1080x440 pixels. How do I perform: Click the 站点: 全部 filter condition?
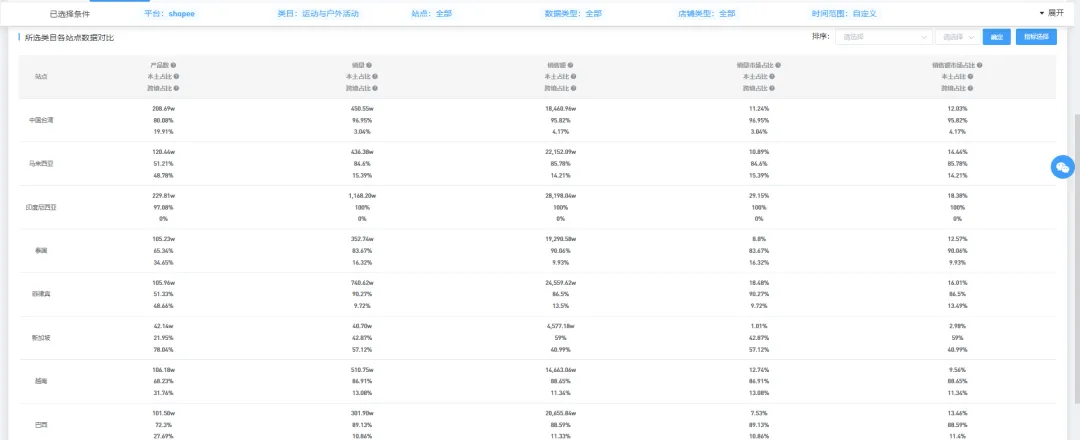click(434, 13)
